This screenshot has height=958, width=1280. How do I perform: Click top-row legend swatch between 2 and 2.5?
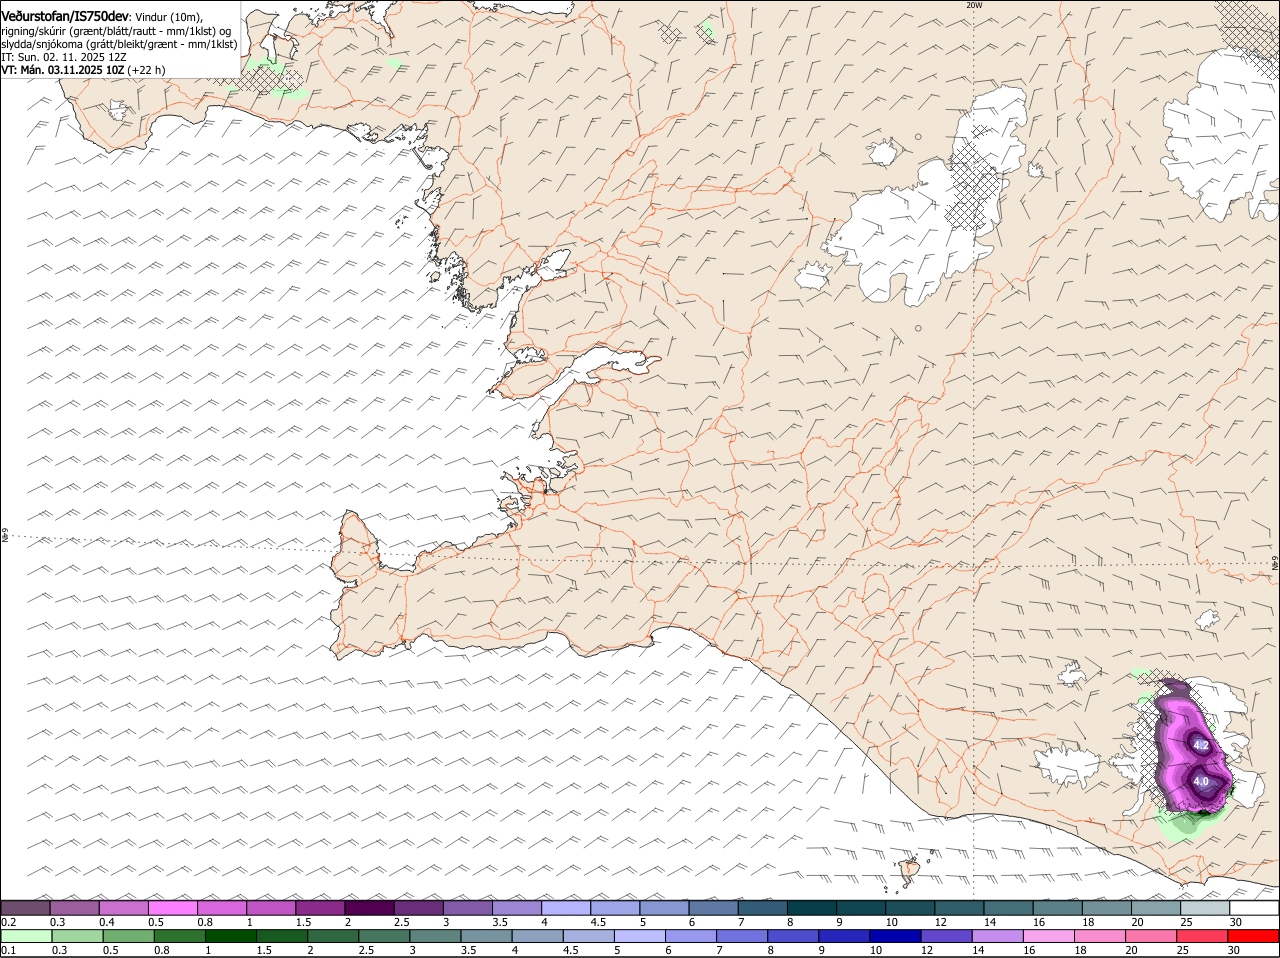pos(369,907)
